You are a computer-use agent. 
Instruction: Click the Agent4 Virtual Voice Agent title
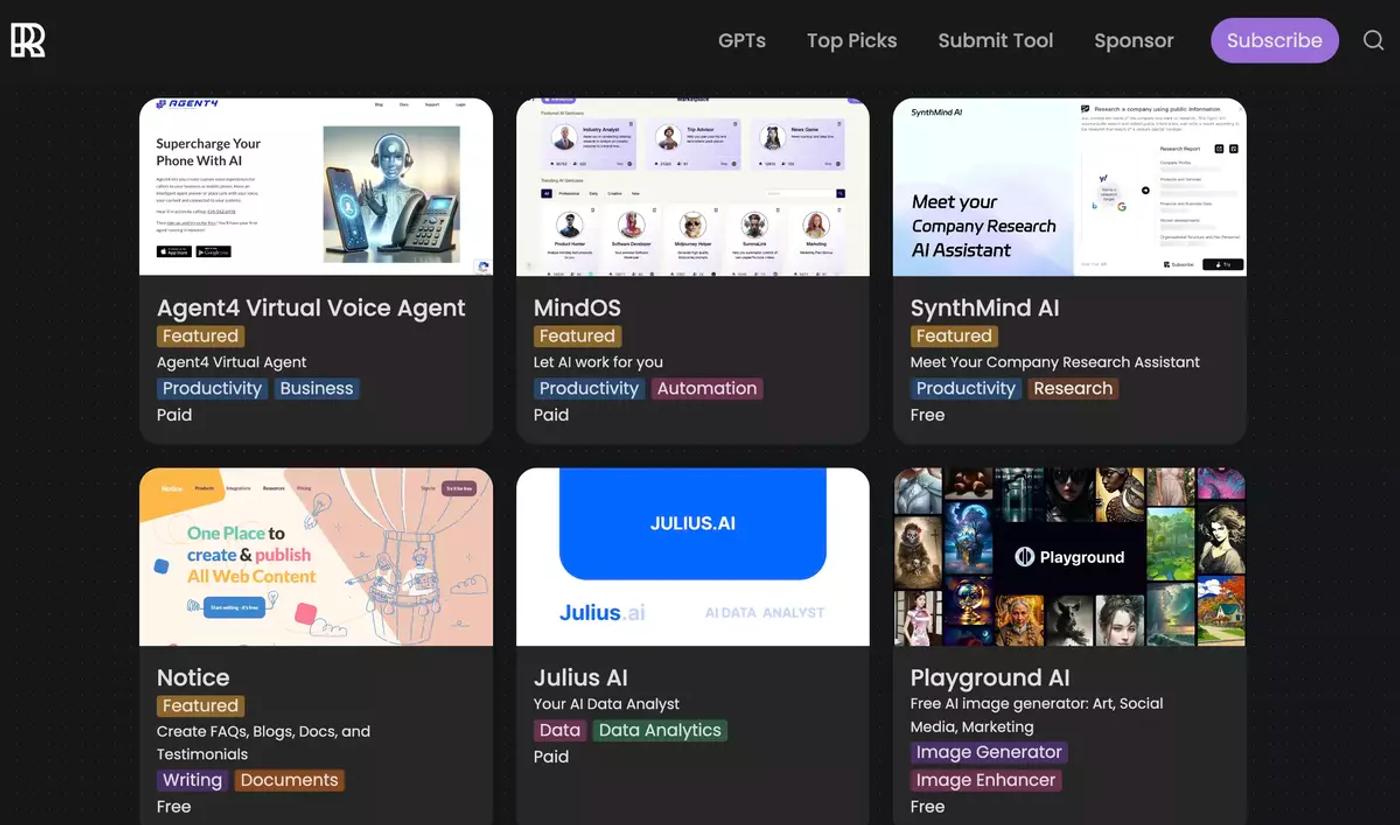click(x=311, y=308)
